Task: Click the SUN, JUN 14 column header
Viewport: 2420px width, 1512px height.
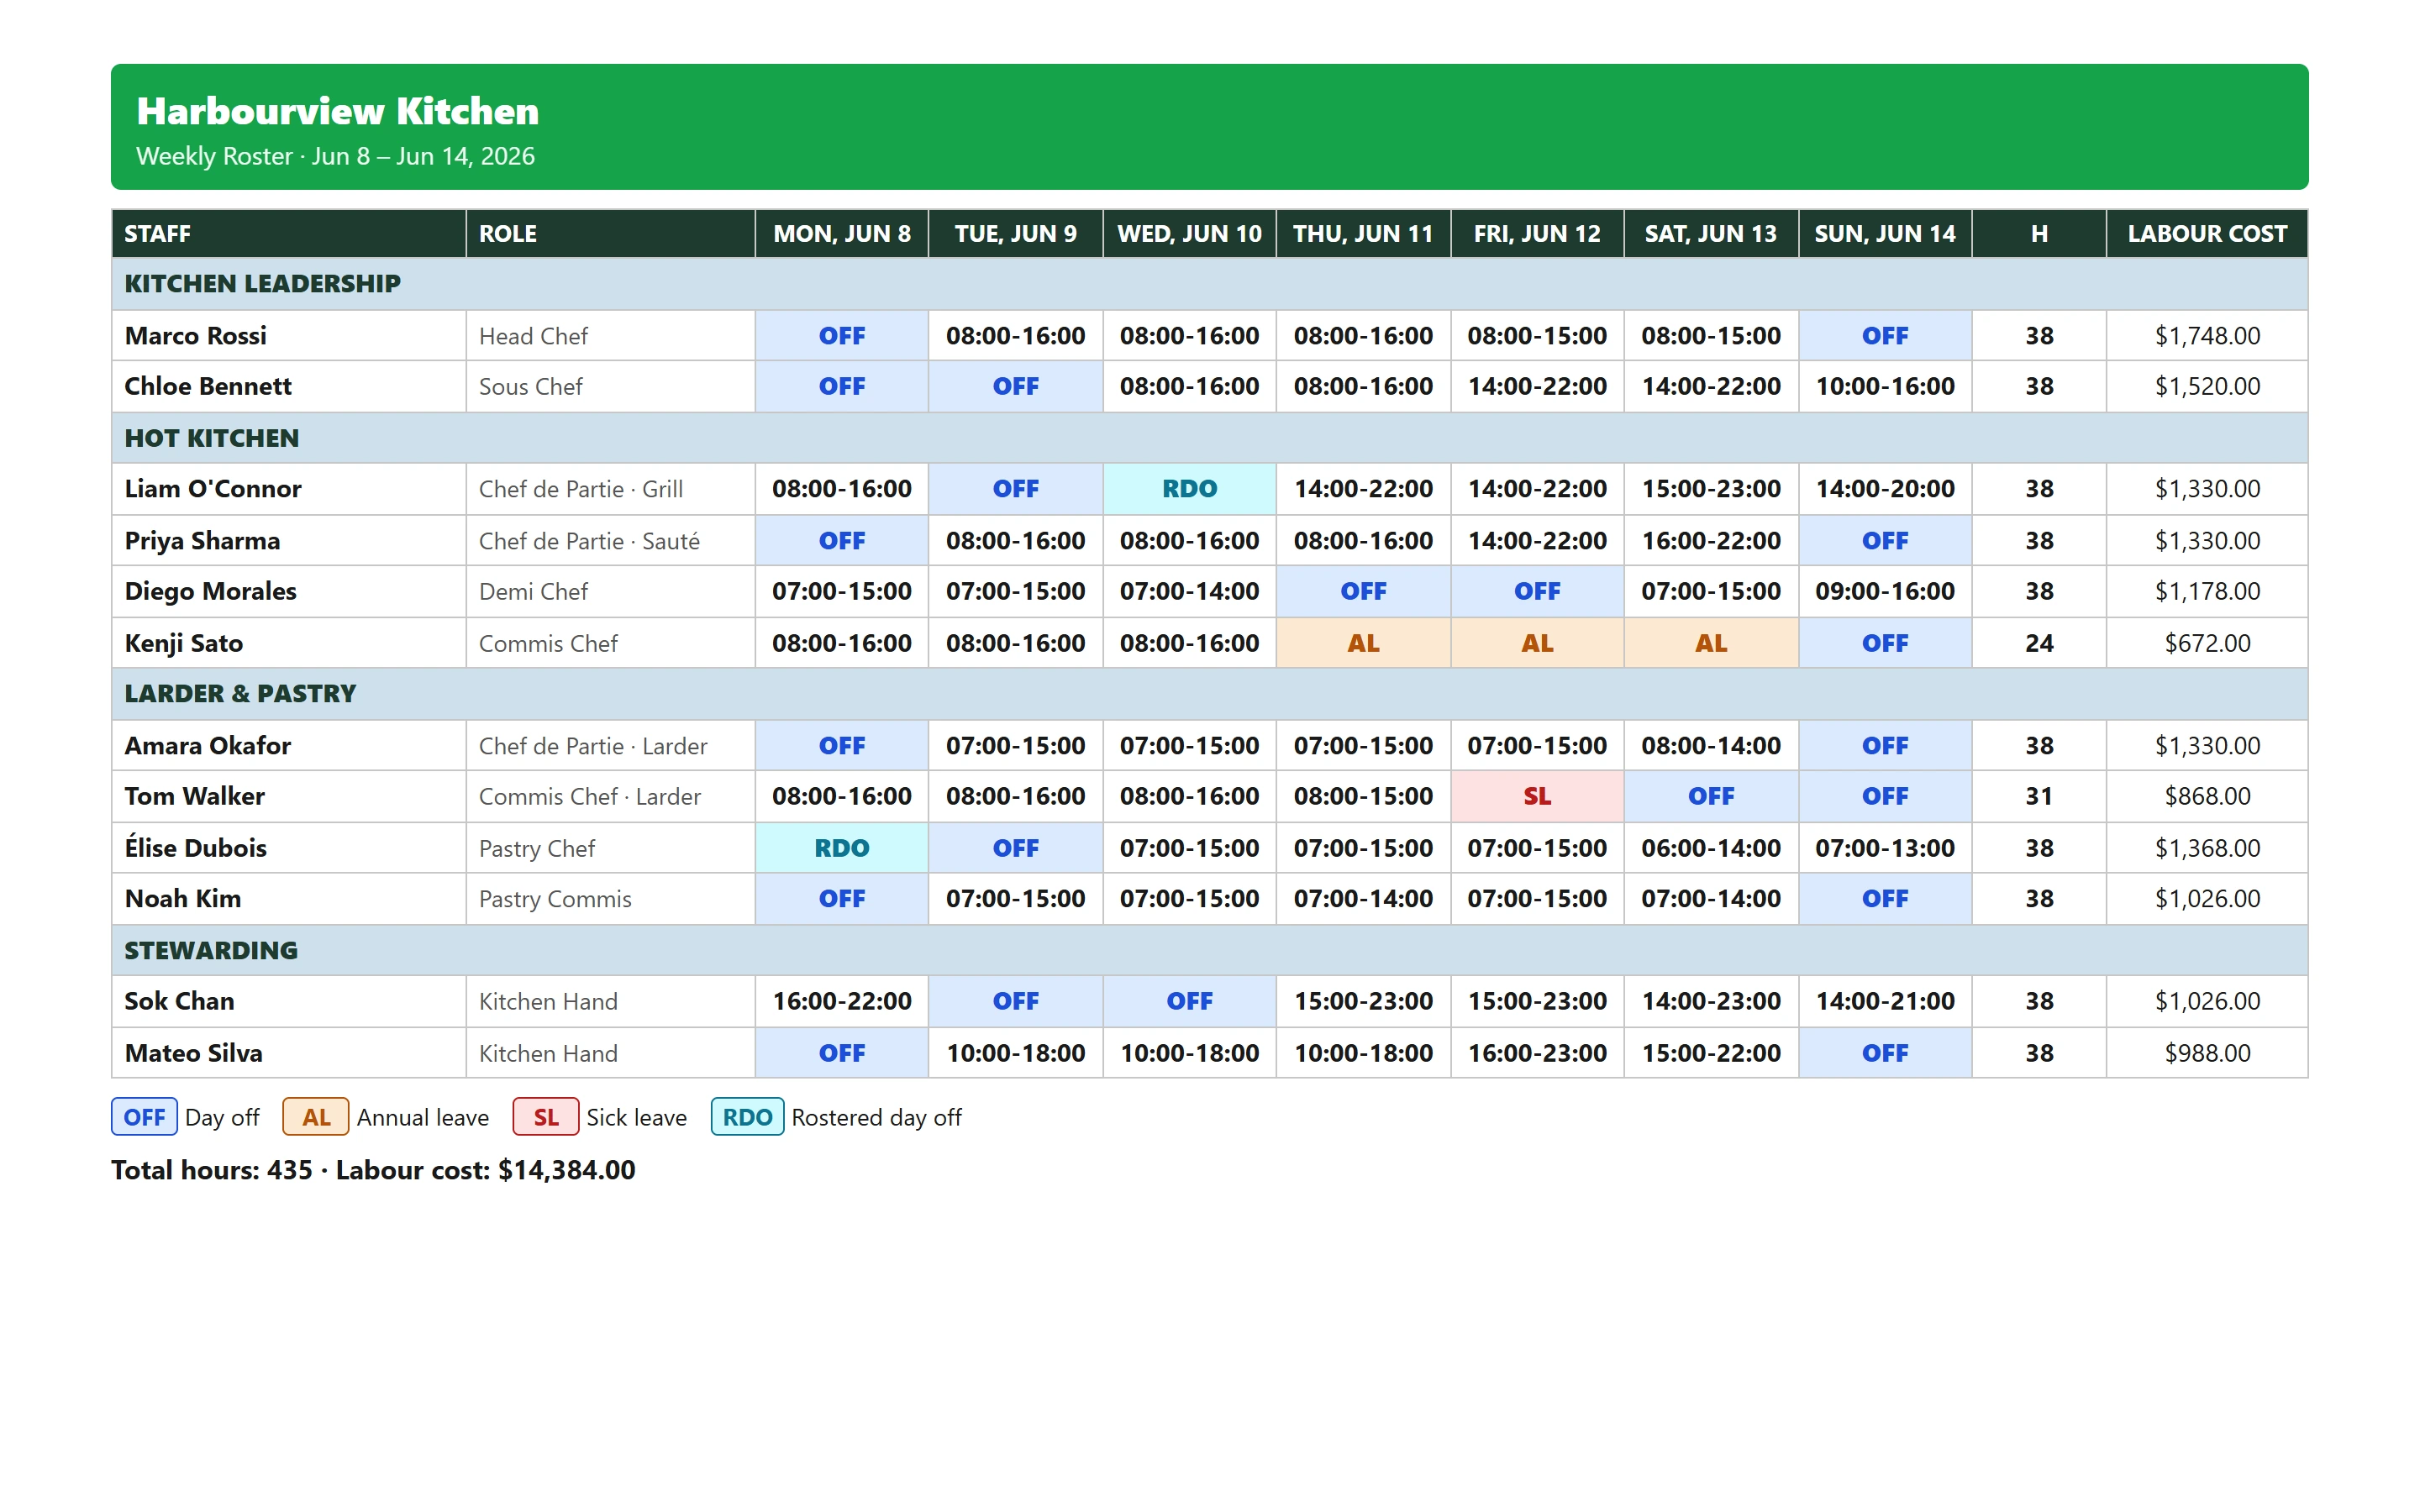Action: (1885, 234)
